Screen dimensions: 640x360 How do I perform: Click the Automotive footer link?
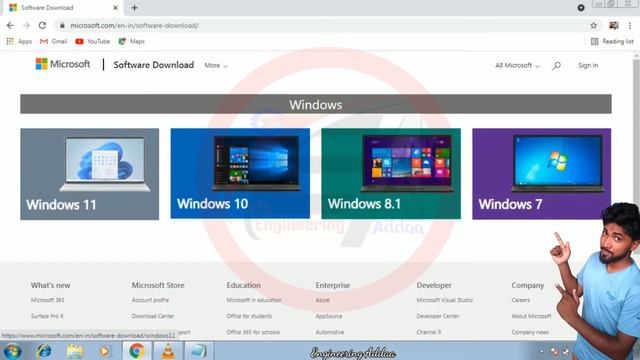pyautogui.click(x=330, y=332)
